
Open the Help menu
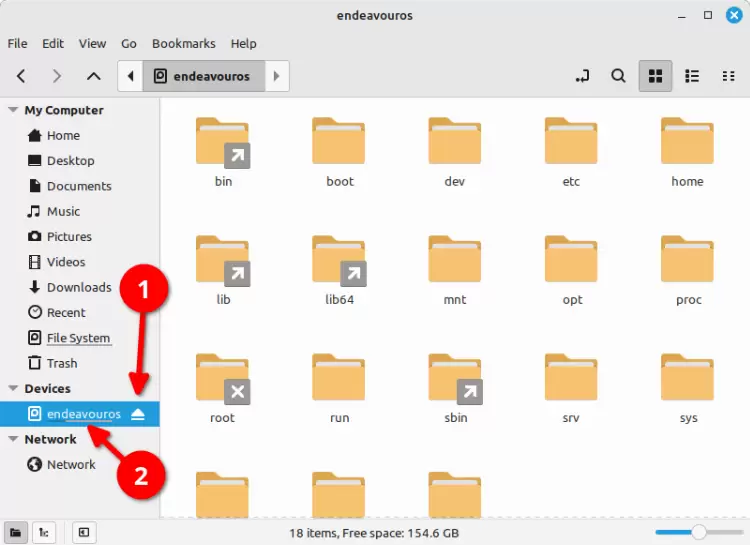tap(243, 44)
